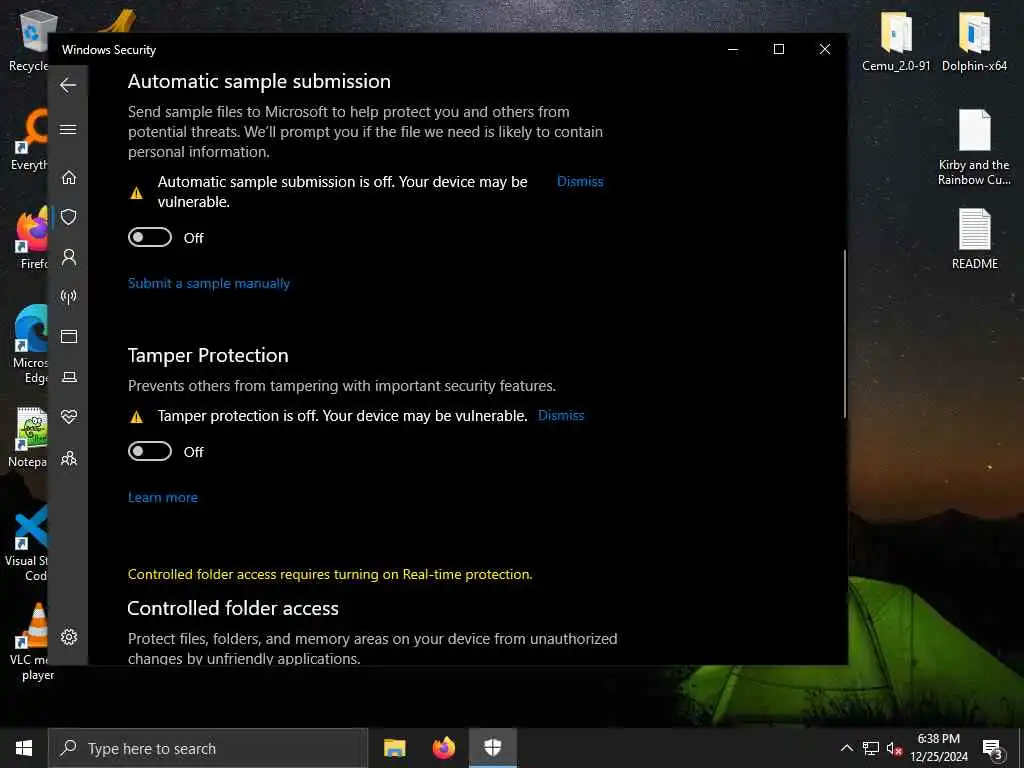1024x768 pixels.
Task: Open the muted volume tray icon
Action: 894,748
